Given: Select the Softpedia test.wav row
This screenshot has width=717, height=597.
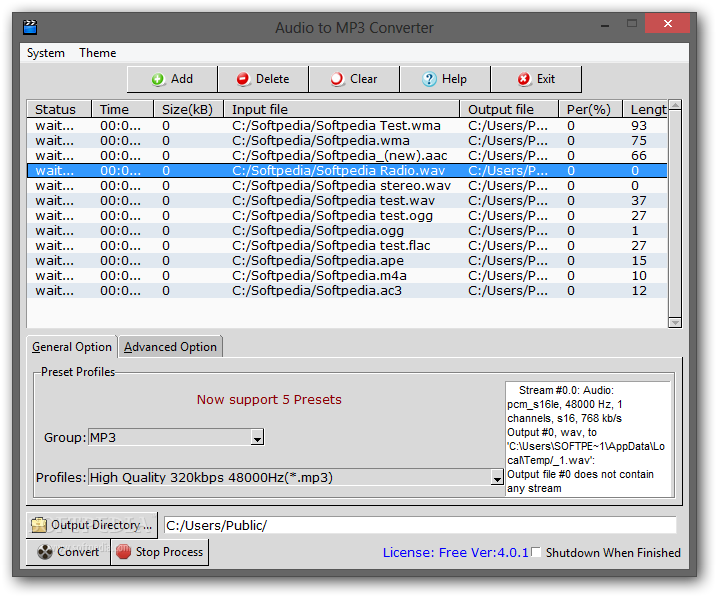Looking at the screenshot, I should 347,201.
